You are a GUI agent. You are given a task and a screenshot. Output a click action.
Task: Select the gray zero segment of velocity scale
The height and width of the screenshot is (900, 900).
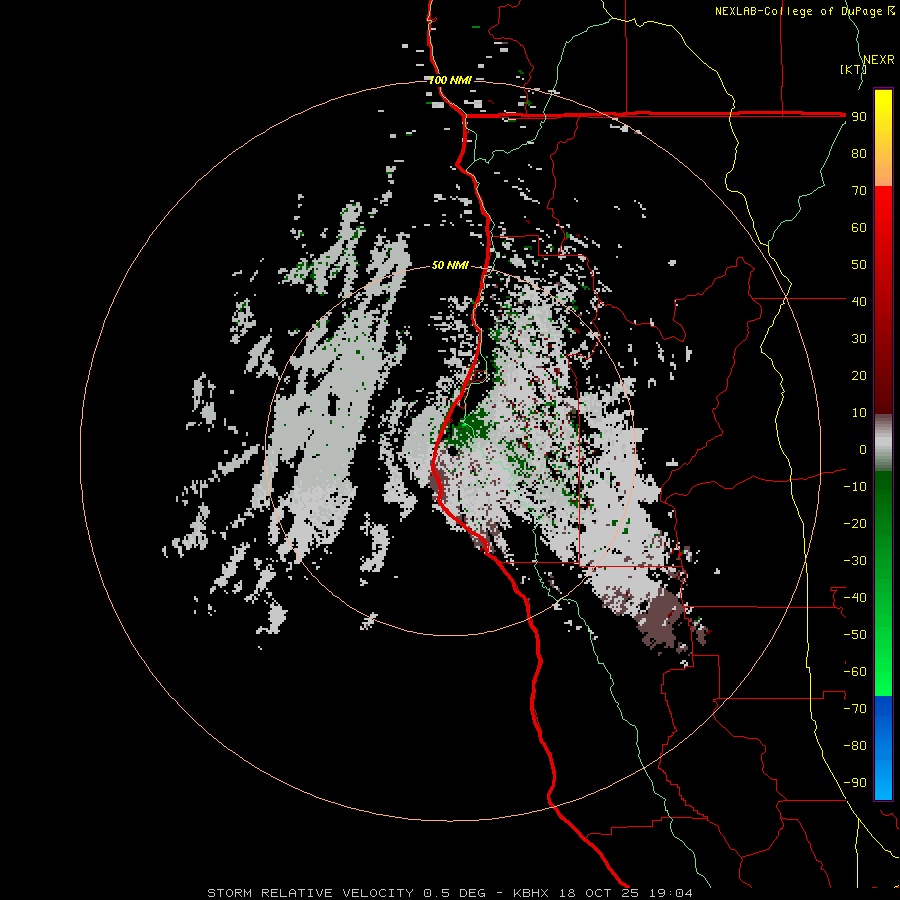[x=883, y=442]
